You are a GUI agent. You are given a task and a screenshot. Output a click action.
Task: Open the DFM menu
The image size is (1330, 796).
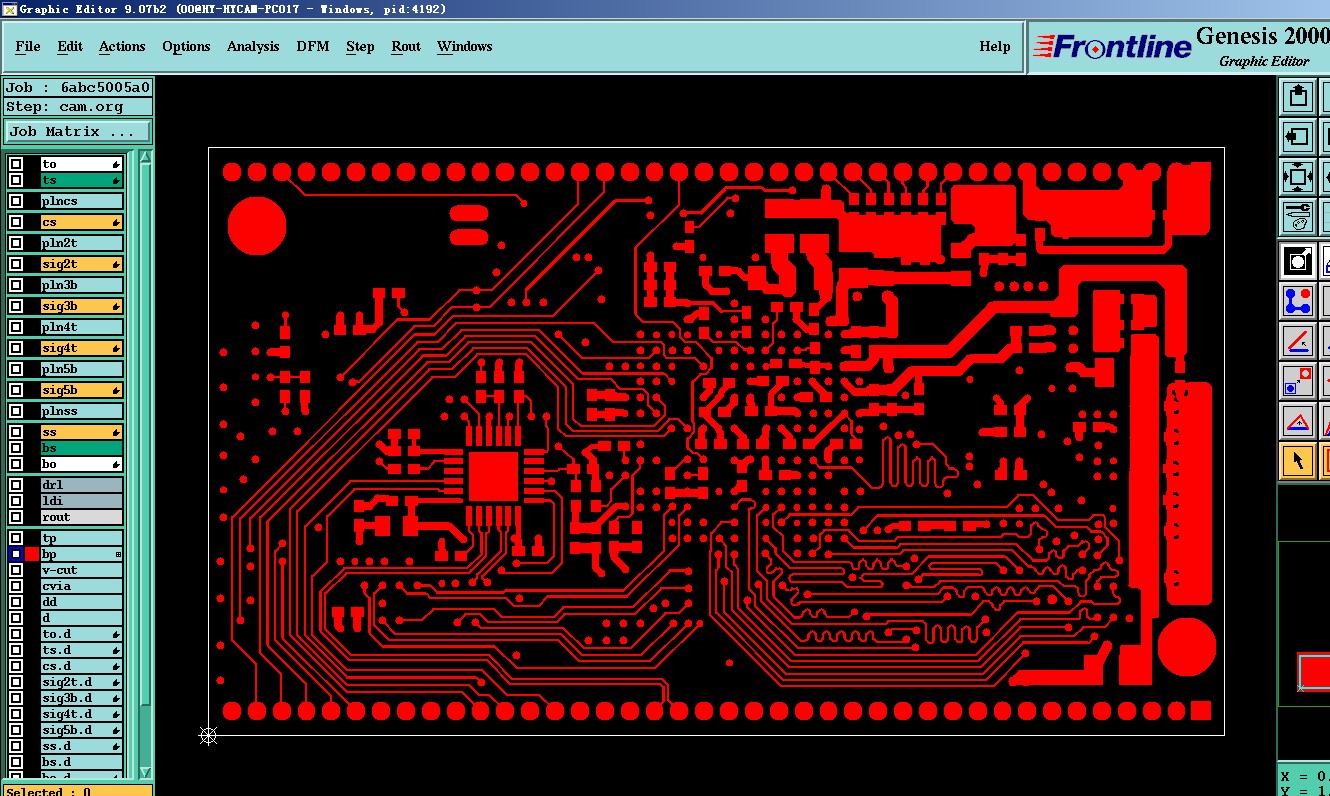click(313, 47)
